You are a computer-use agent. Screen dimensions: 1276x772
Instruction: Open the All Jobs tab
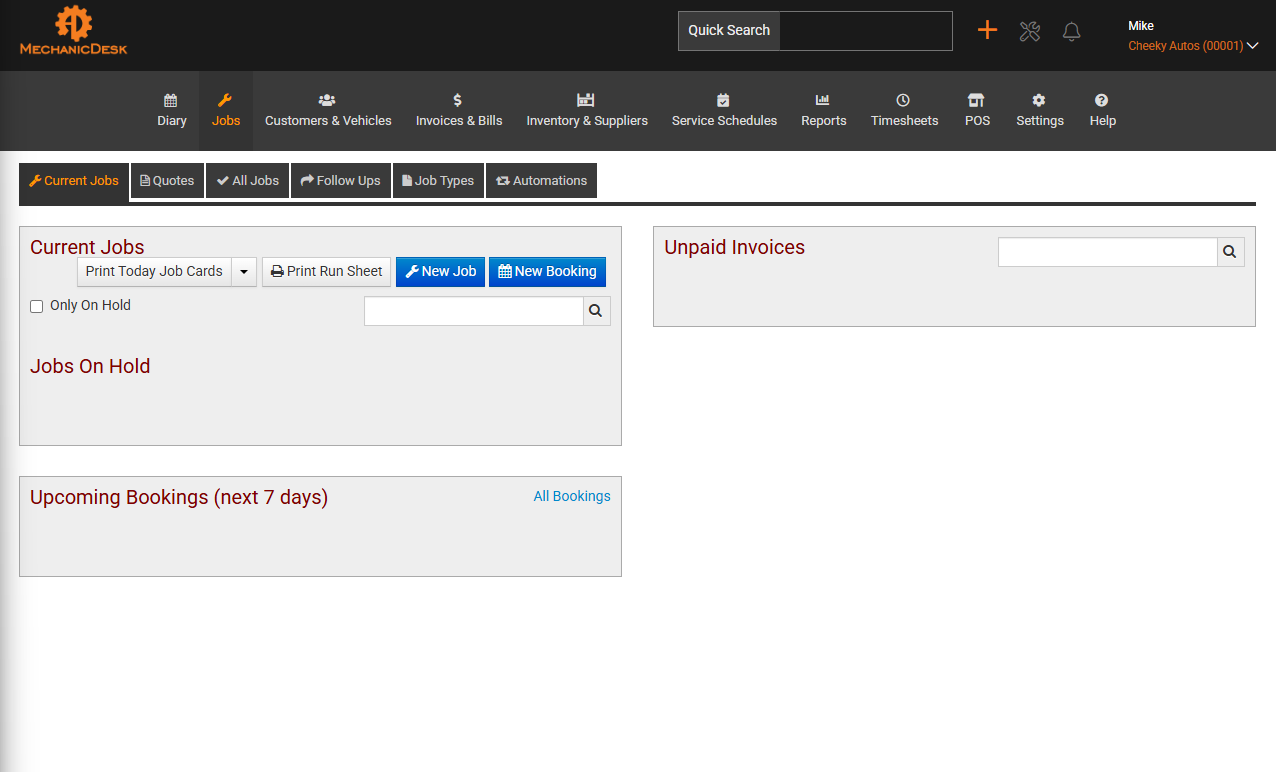pos(247,180)
